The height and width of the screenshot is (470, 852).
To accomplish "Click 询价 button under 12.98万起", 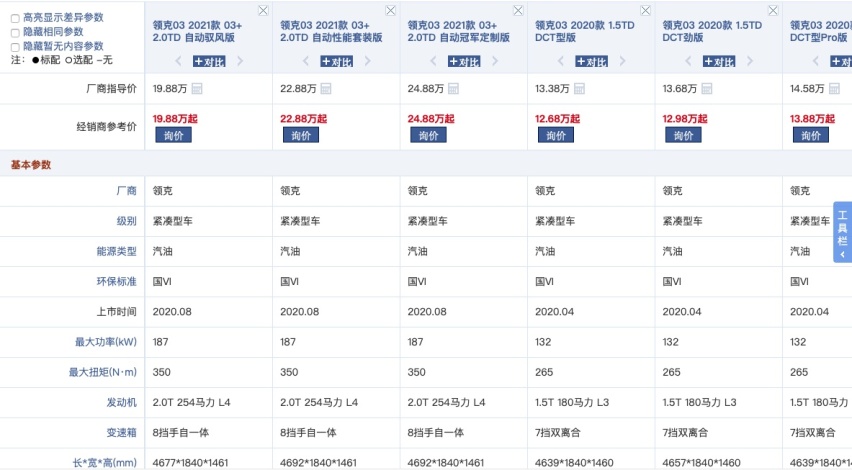I will click(x=682, y=135).
